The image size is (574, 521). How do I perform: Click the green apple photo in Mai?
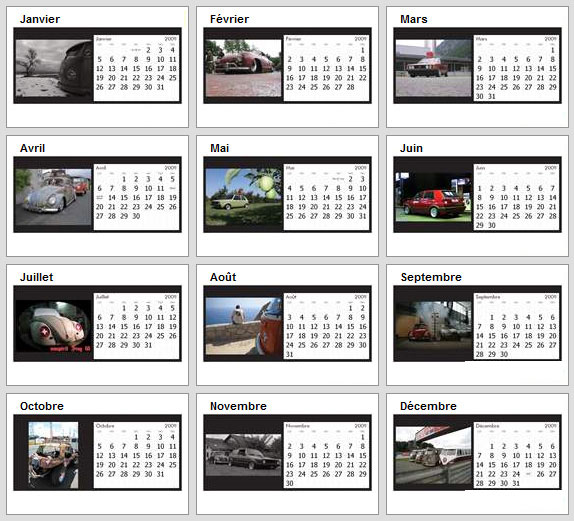tap(243, 197)
